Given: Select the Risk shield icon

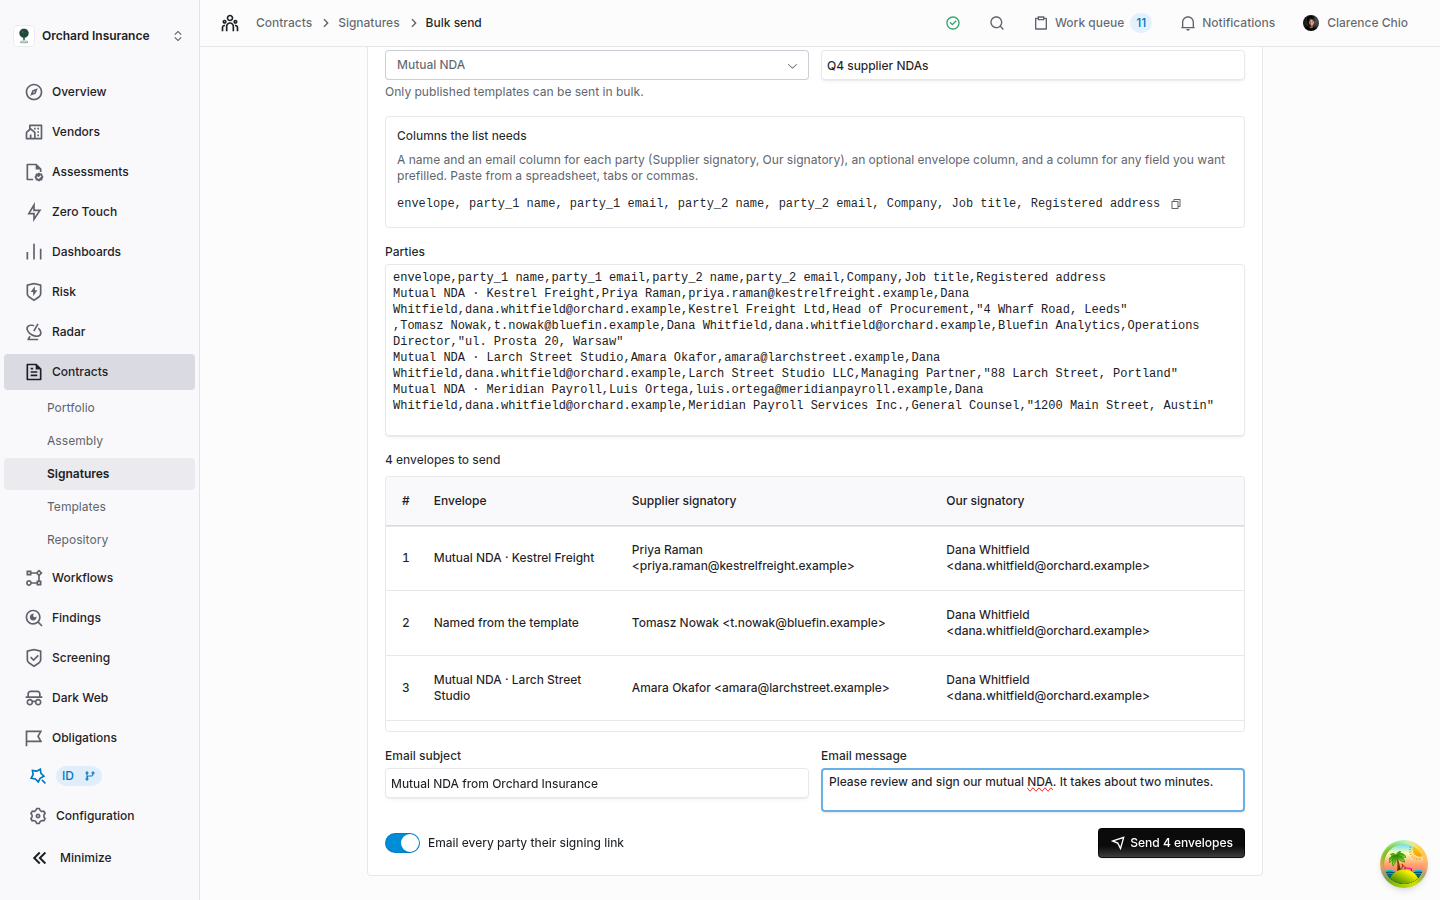Looking at the screenshot, I should tap(34, 292).
